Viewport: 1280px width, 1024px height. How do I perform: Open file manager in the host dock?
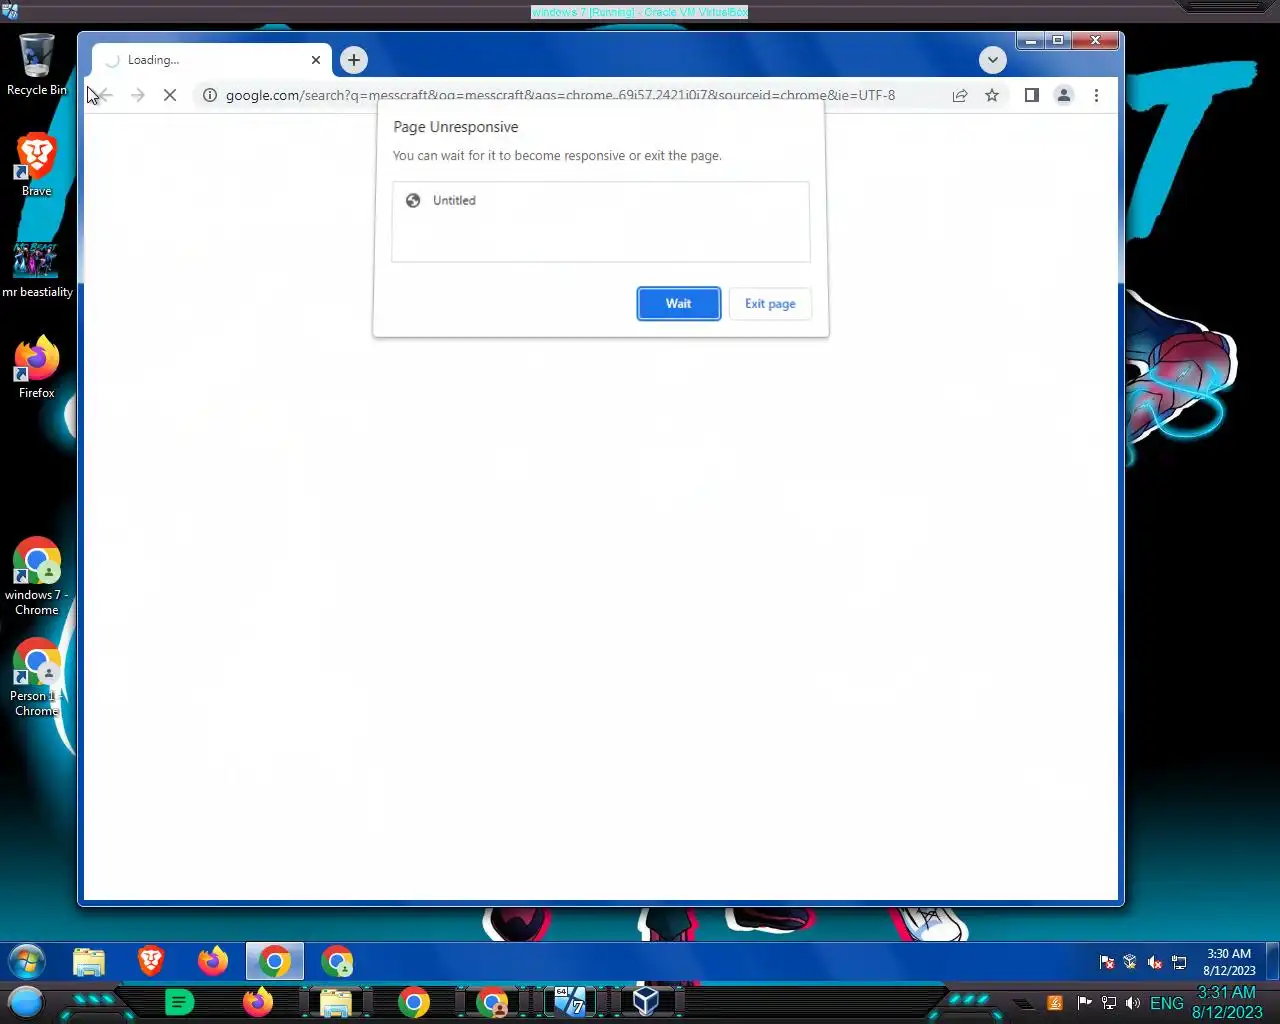pyautogui.click(x=336, y=1002)
